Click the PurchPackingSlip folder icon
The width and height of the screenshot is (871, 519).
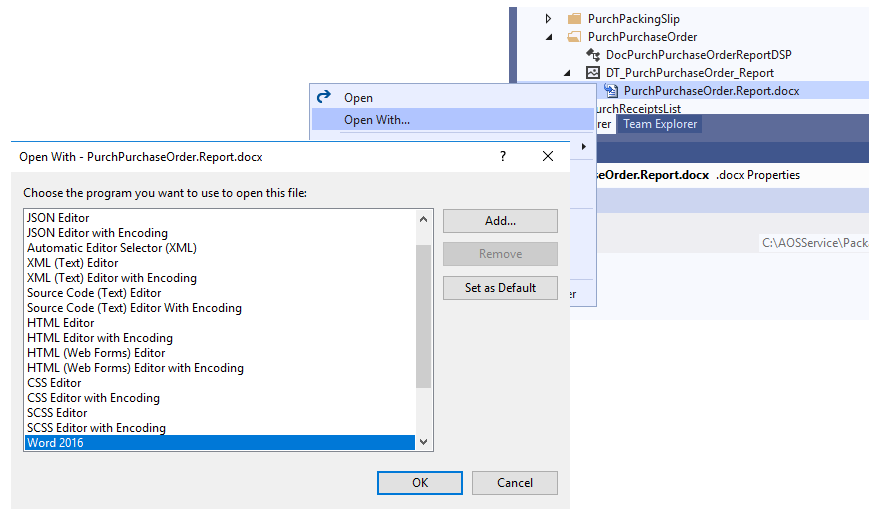click(574, 19)
